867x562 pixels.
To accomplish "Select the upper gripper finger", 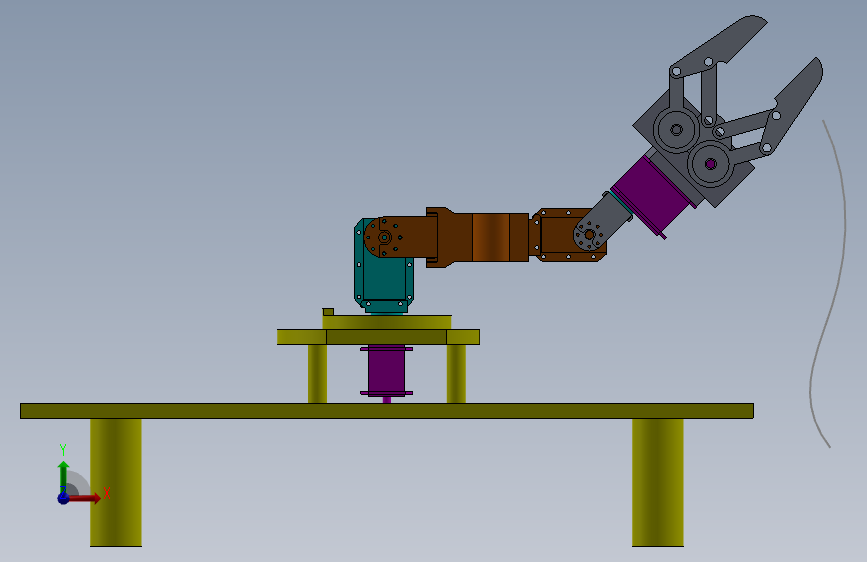I will point(719,47).
